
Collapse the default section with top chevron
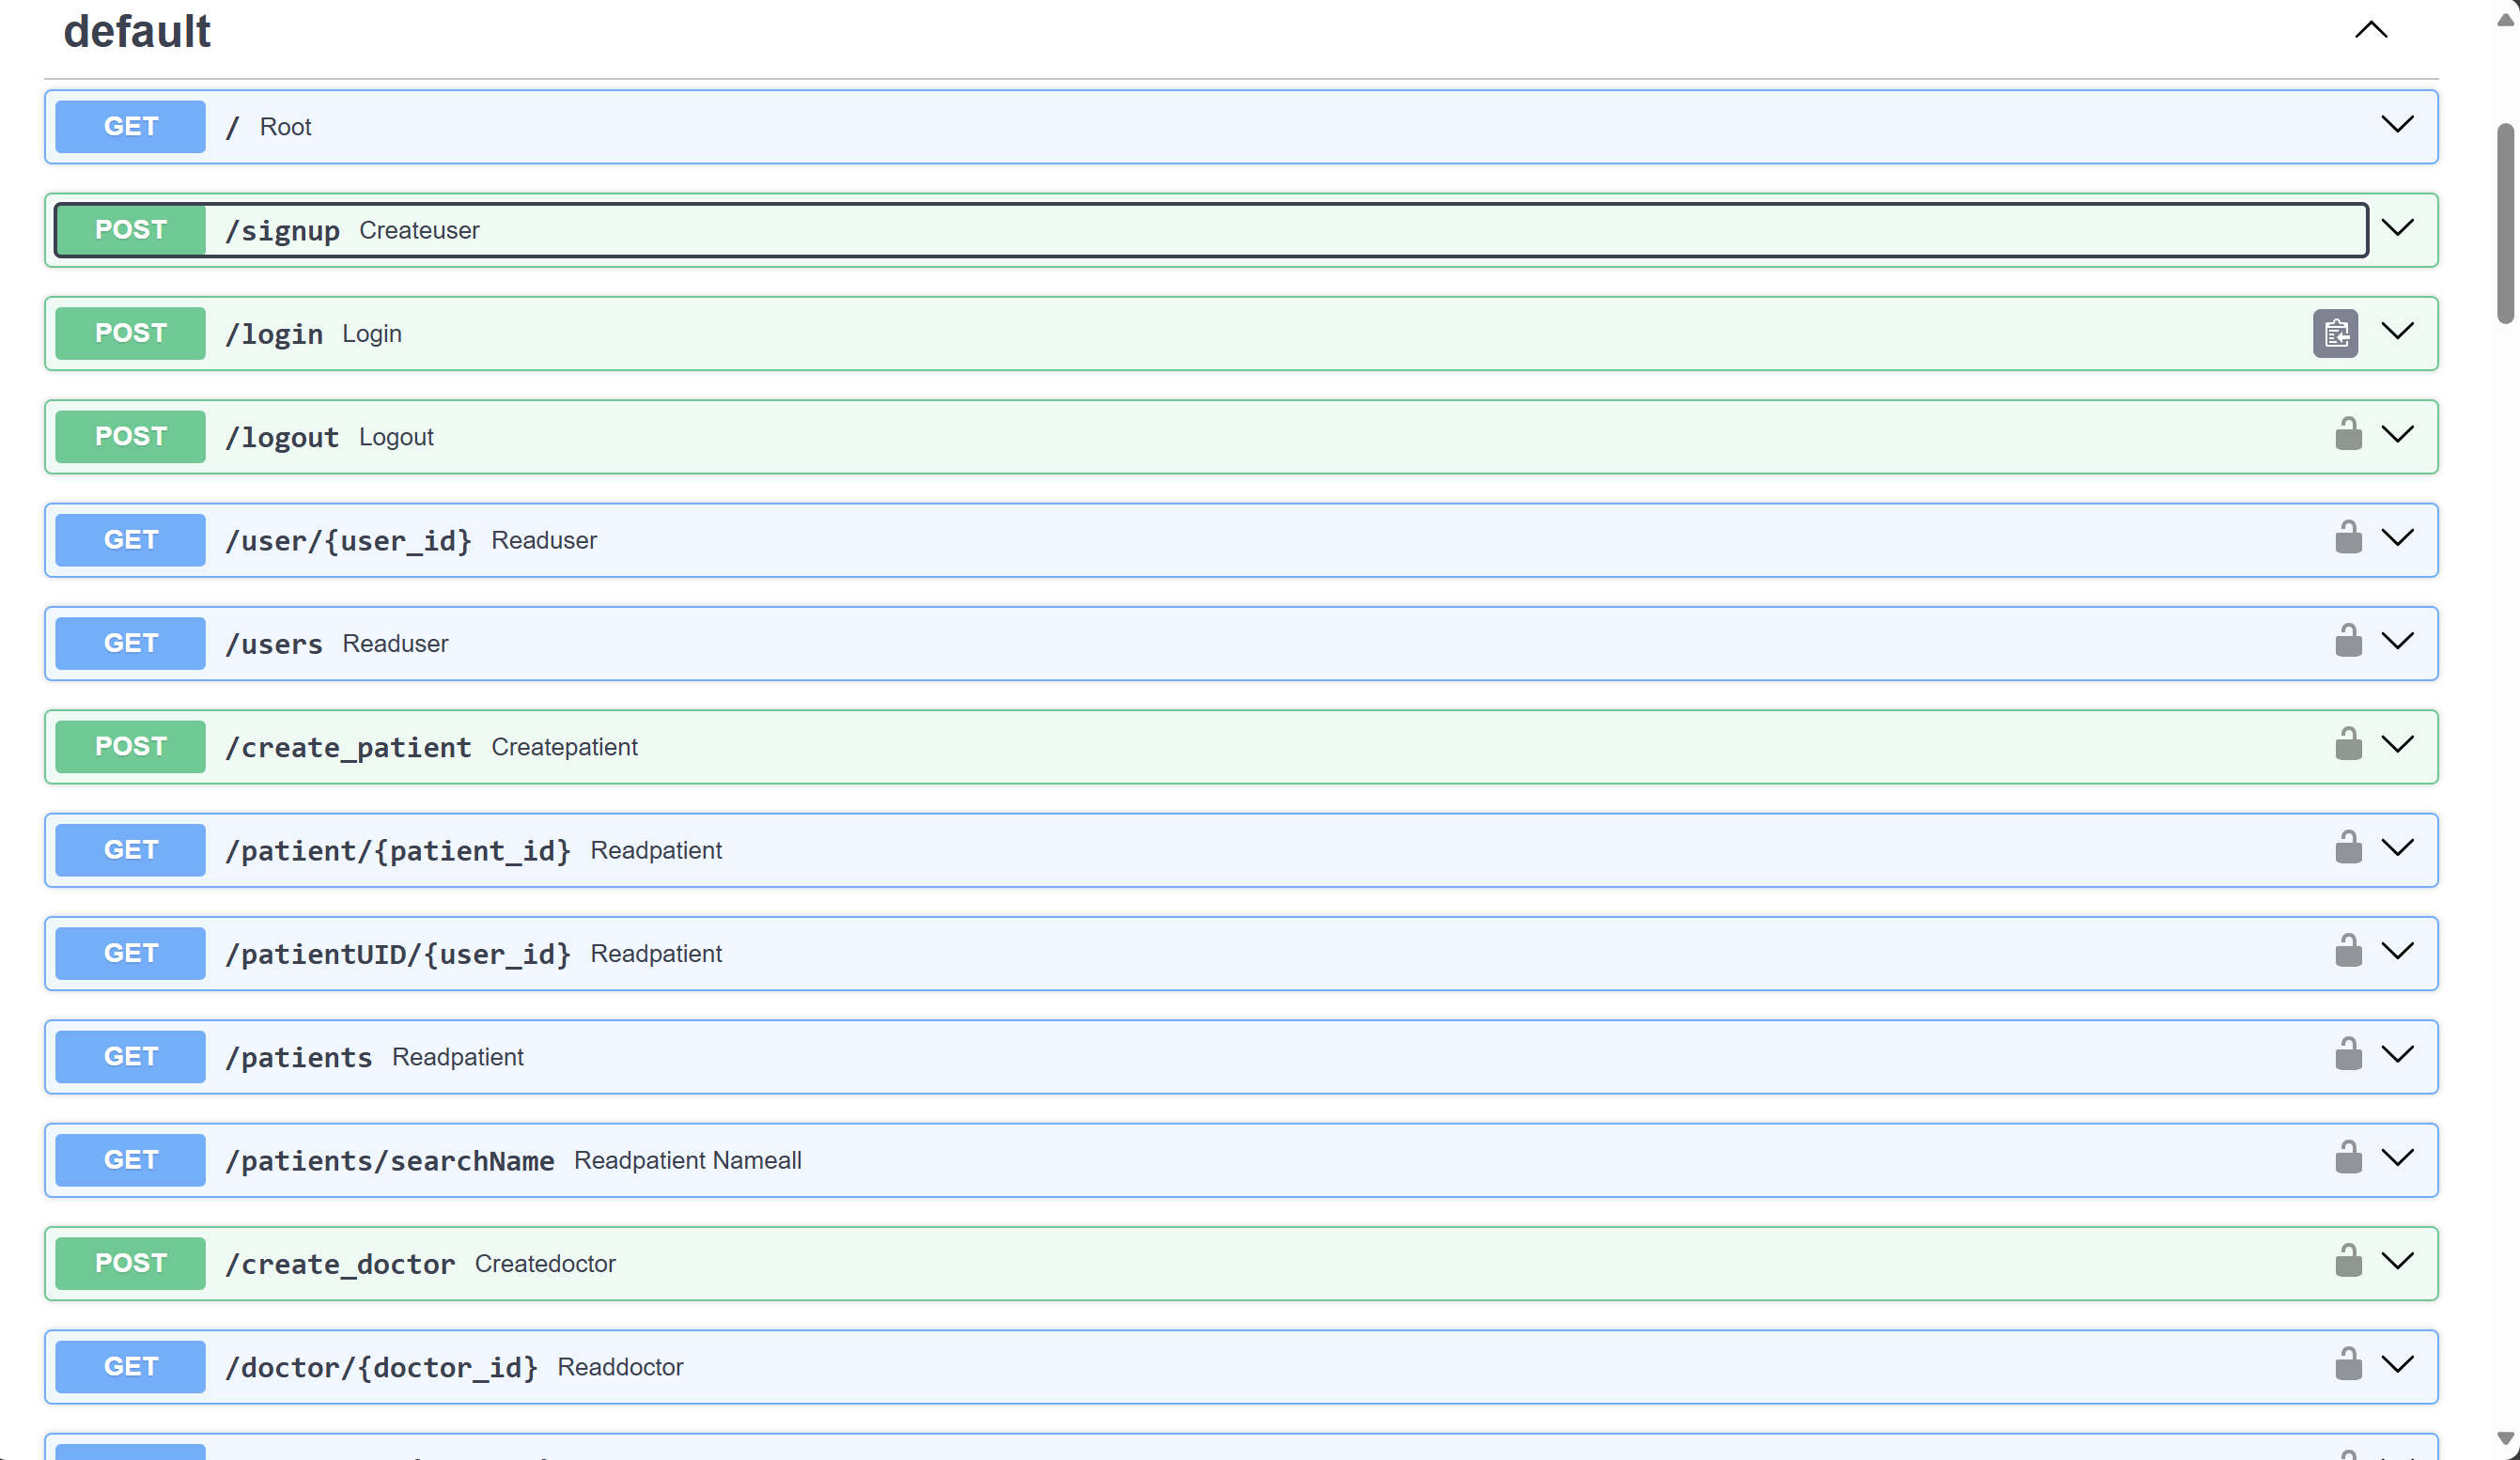tap(2370, 30)
